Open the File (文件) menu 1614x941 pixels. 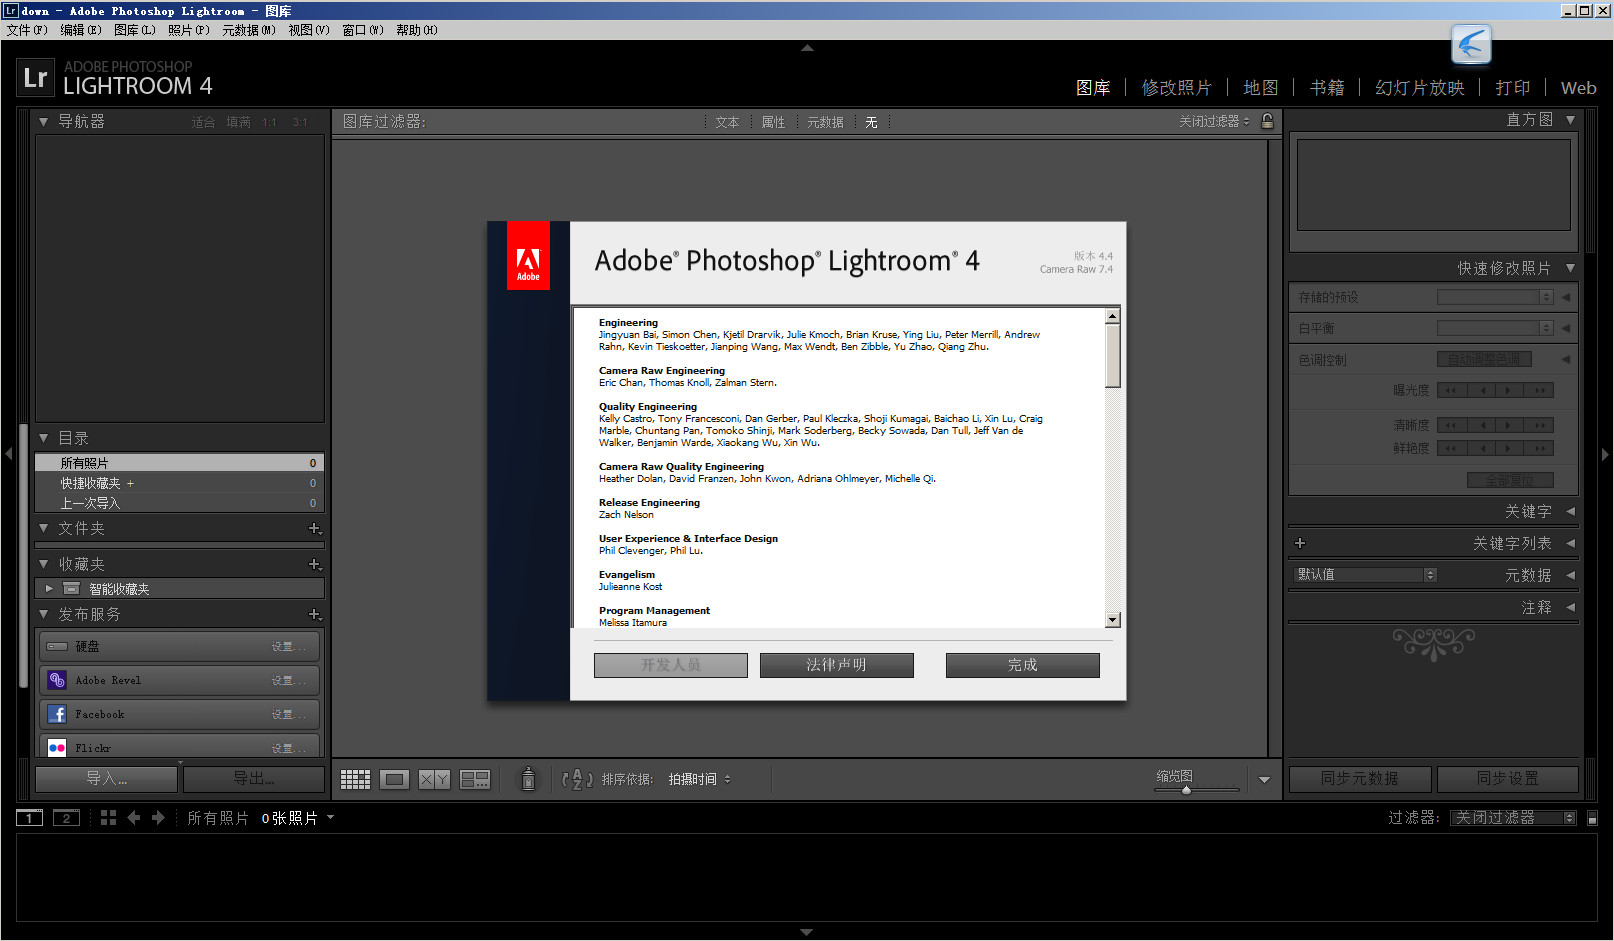tap(27, 30)
